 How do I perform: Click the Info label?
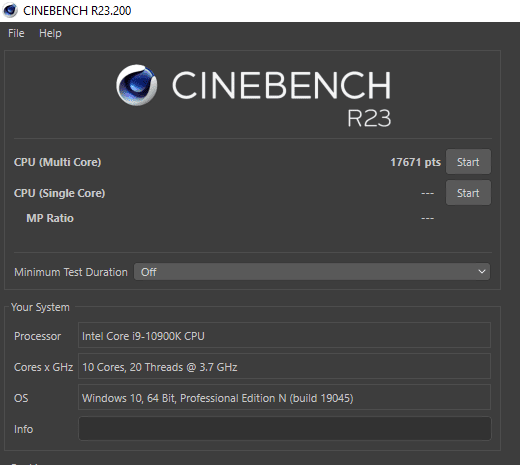(23, 429)
